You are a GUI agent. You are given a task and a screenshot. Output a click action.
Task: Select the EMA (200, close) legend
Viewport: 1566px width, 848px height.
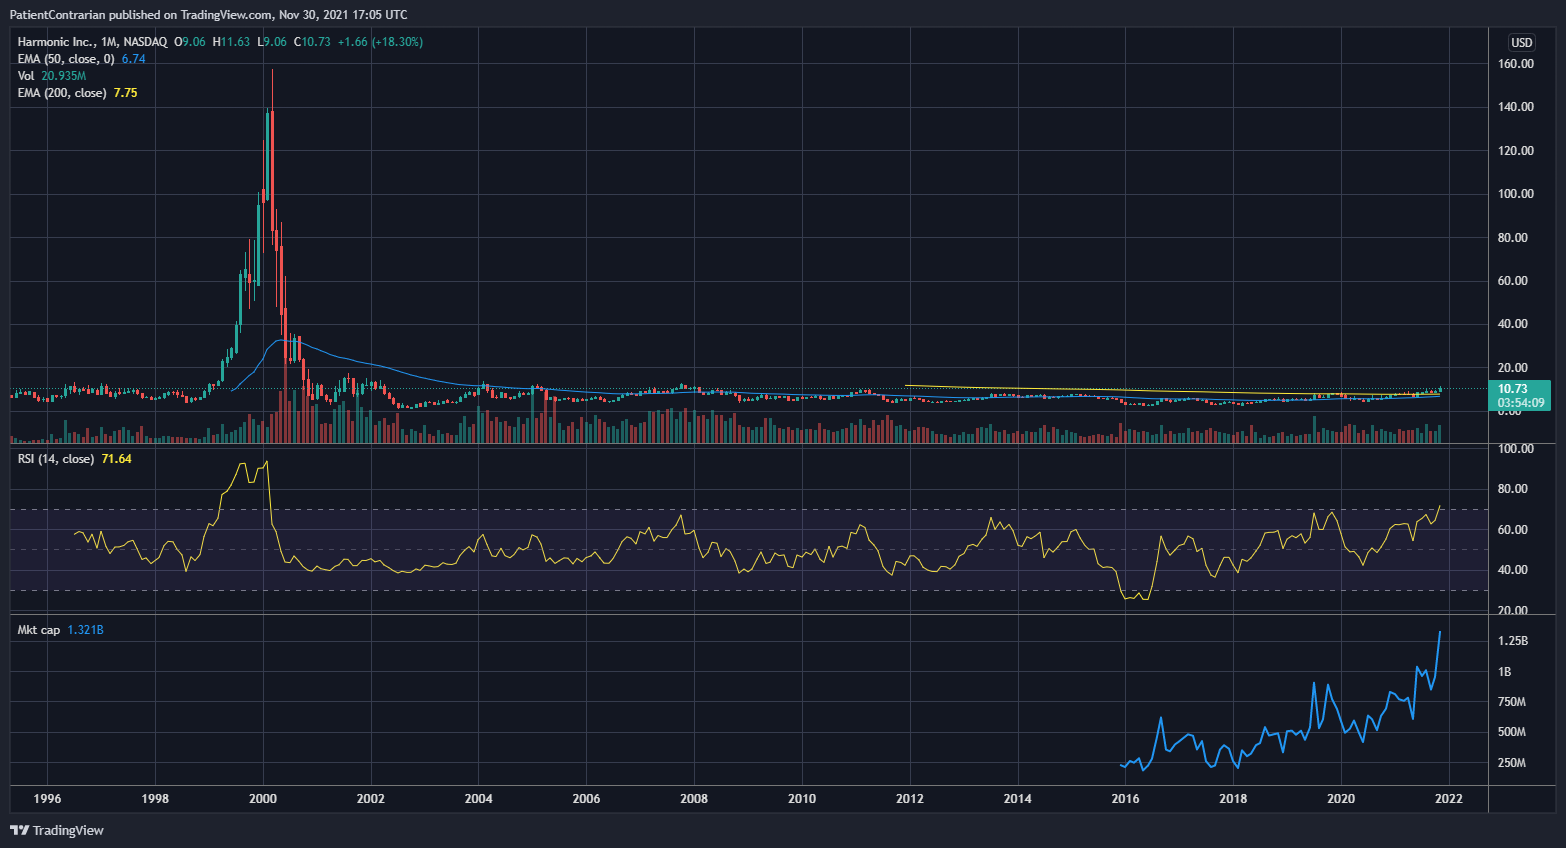click(61, 93)
